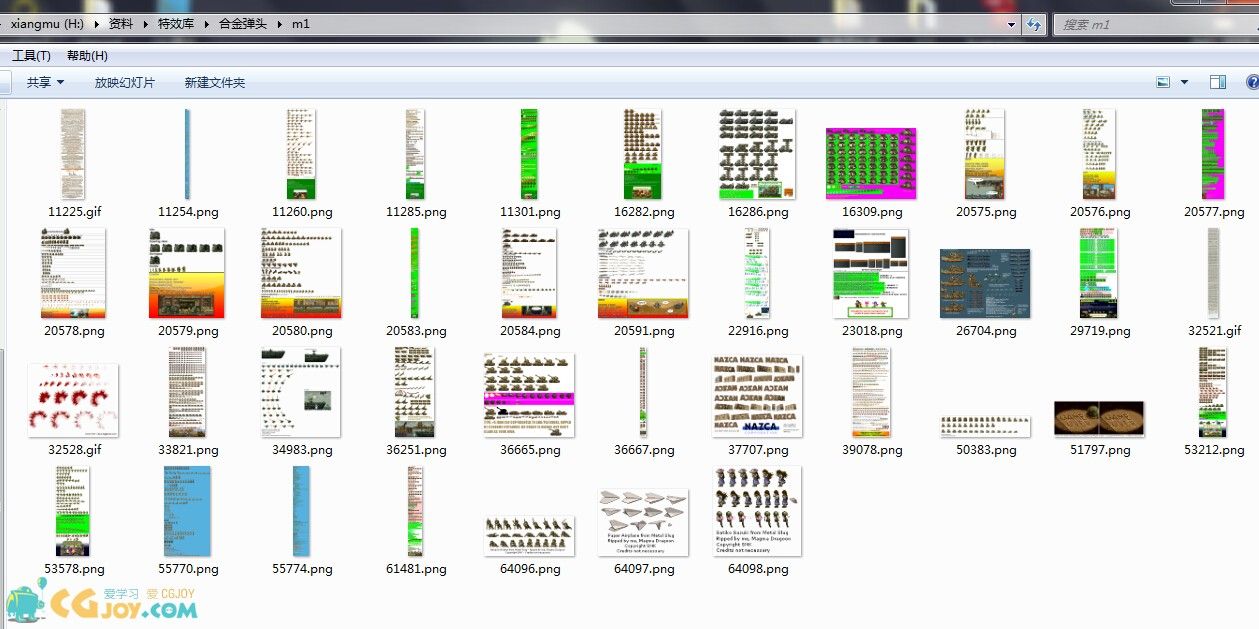Click the file name 64096.png

pos(530,569)
